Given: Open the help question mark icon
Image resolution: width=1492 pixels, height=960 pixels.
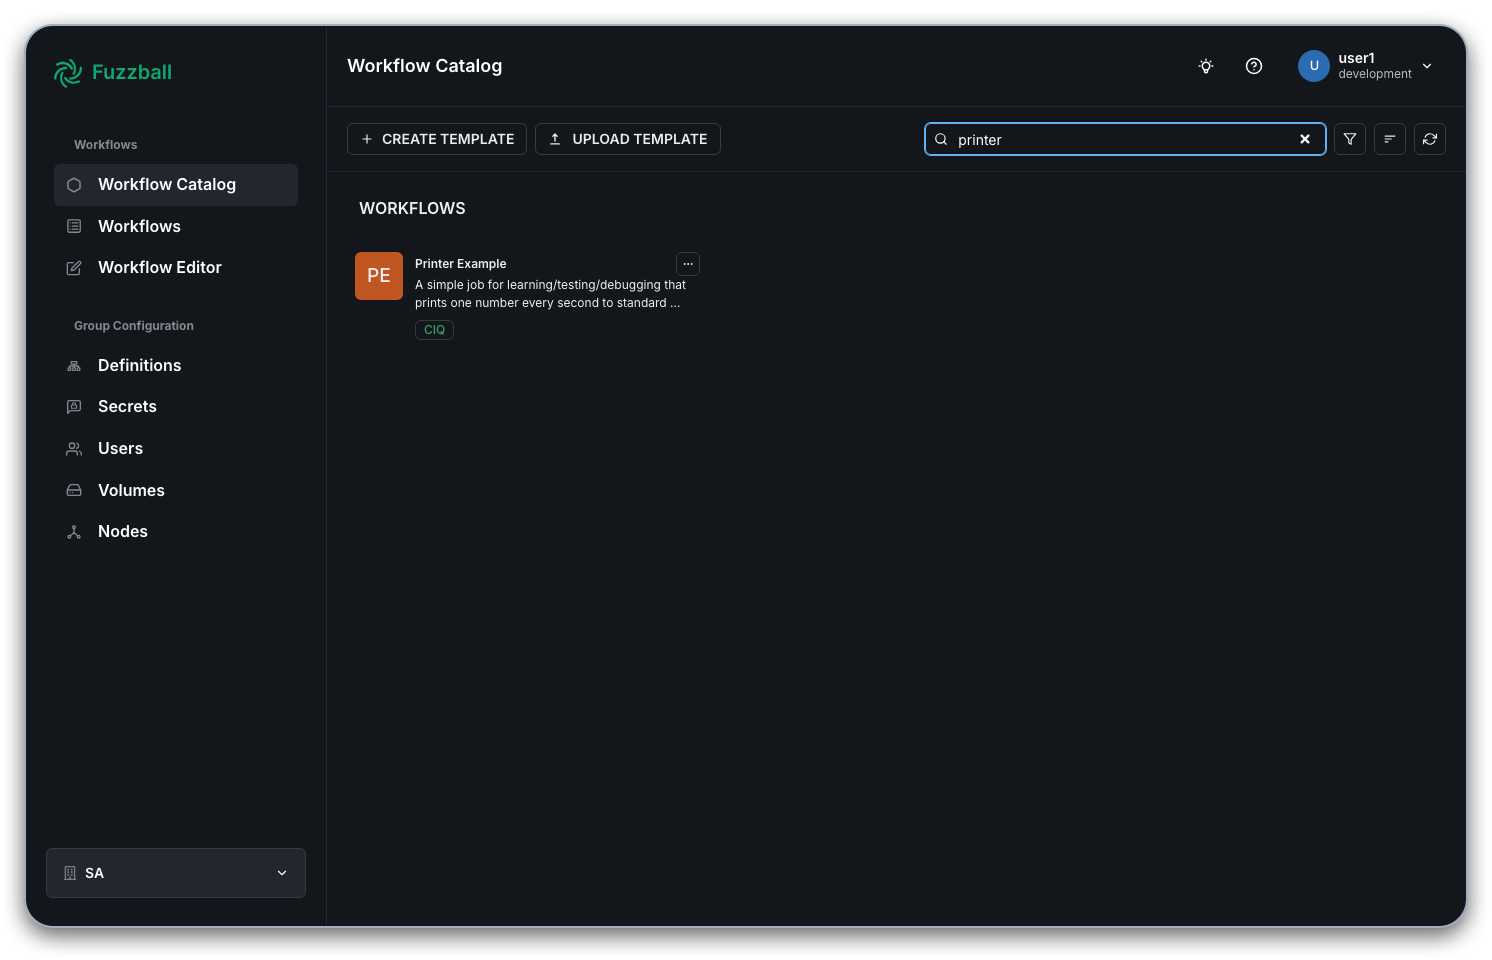Looking at the screenshot, I should click(1254, 66).
